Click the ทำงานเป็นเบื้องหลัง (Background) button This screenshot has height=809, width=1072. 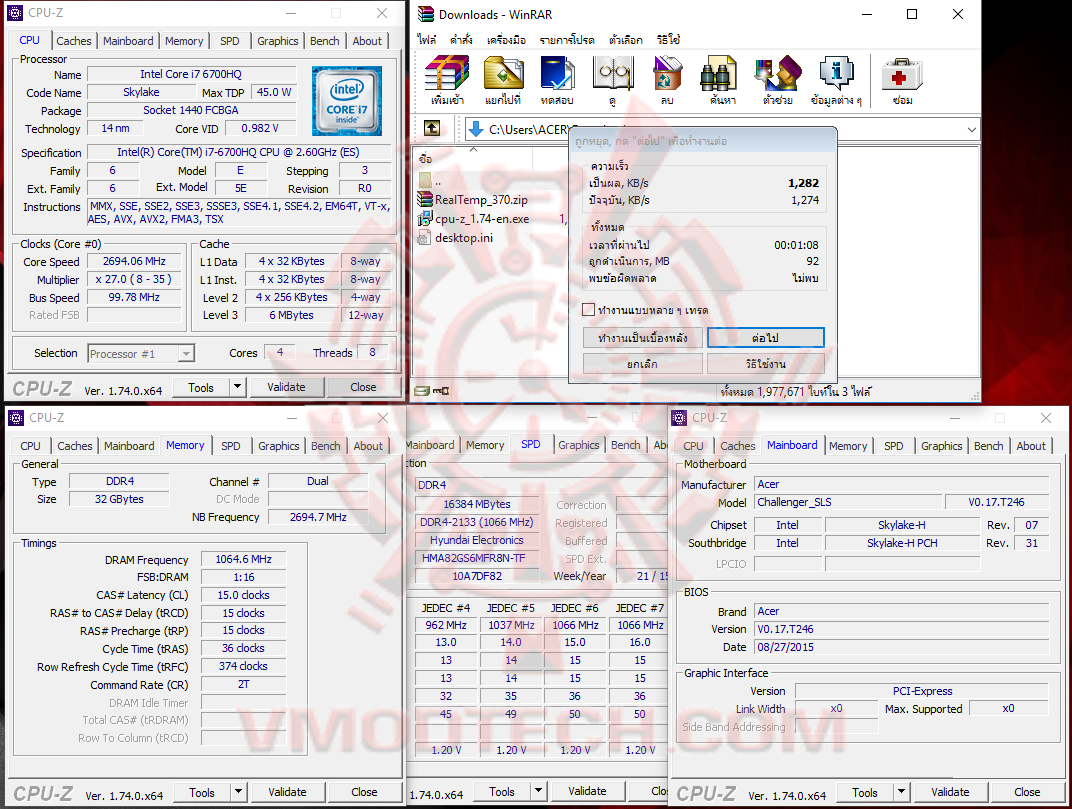tap(642, 338)
